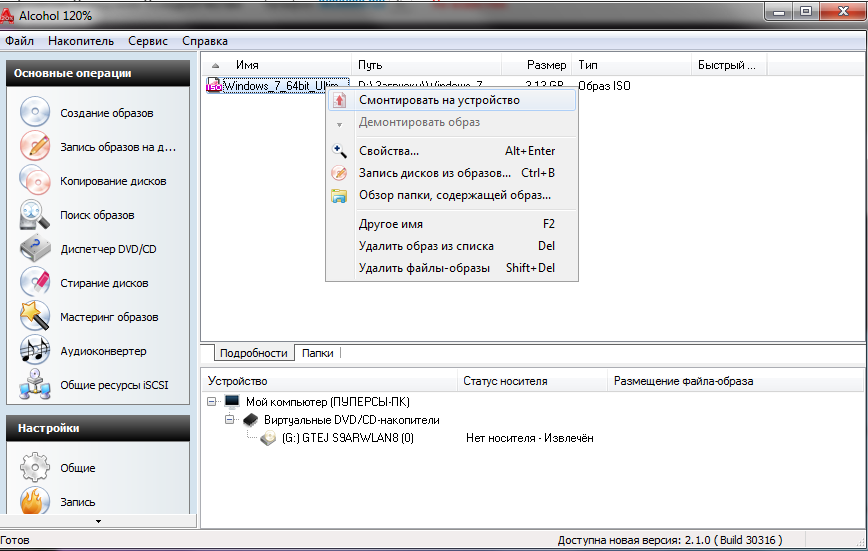Expand the sidebar with the bottom down arrow

[99, 521]
